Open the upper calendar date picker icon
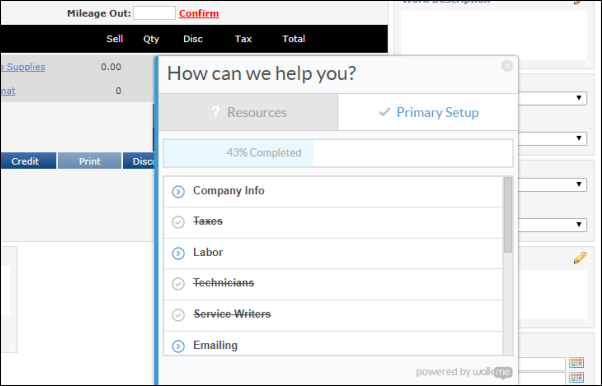The image size is (602, 386). [x=577, y=362]
